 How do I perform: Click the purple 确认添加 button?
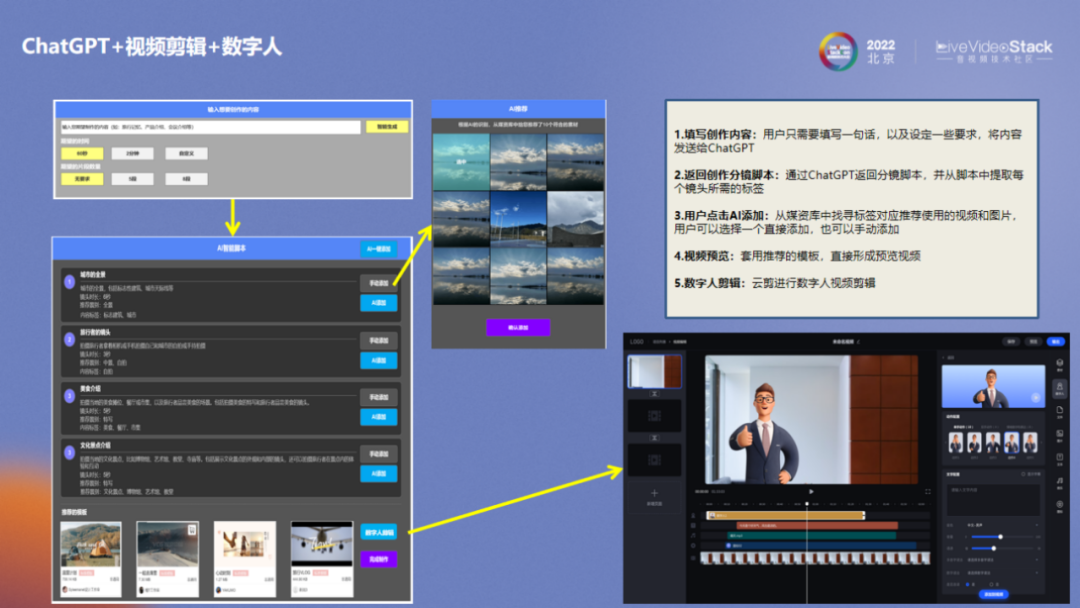pos(518,328)
